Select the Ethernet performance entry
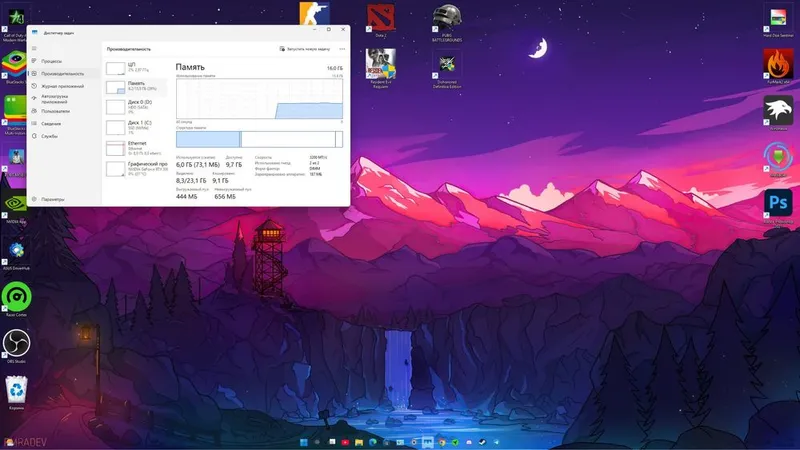This screenshot has height=450, width=800. (136, 148)
